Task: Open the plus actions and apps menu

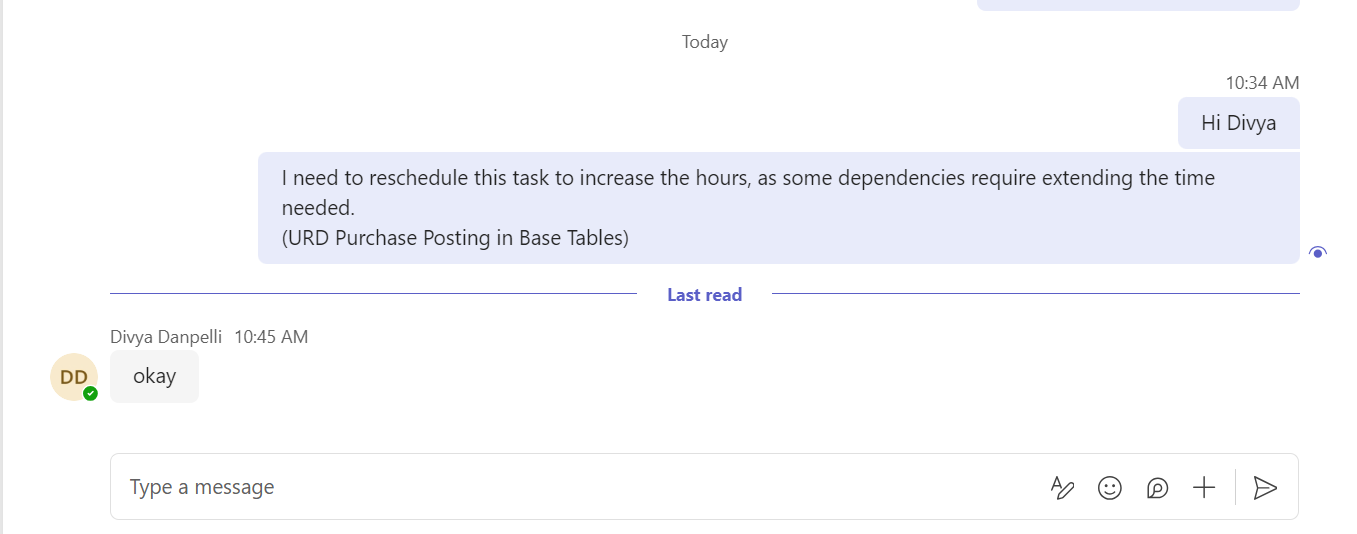Action: (1204, 487)
